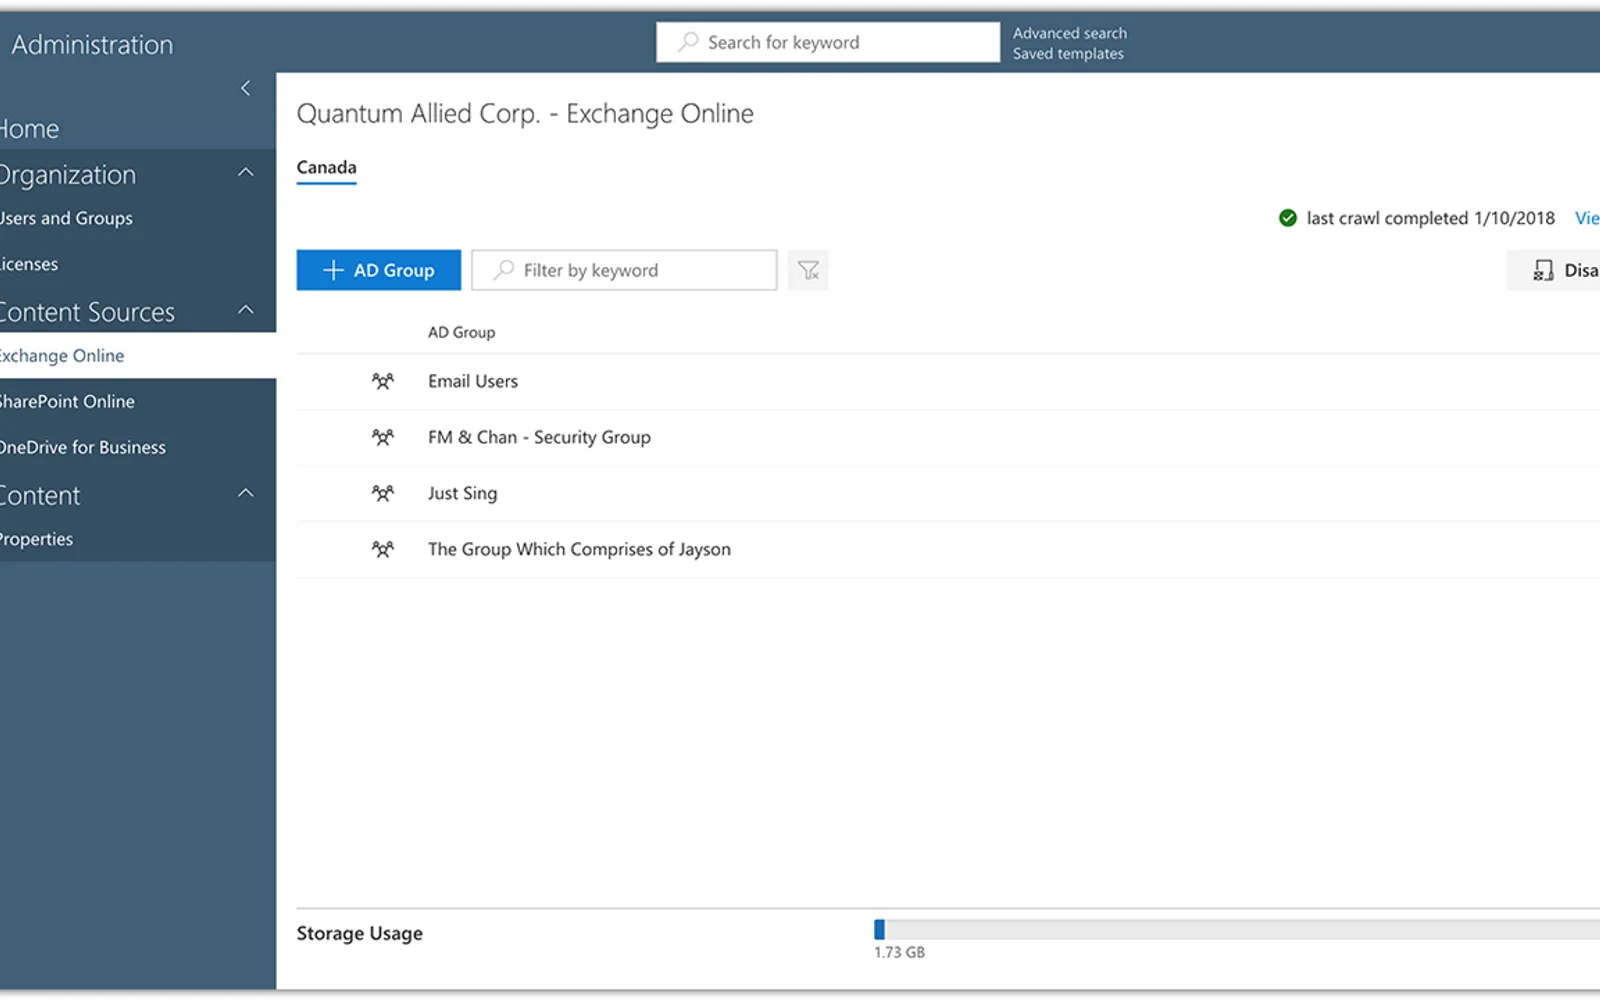Click the group icon beside Email Users
Viewport: 1600px width, 1000px height.
tap(382, 381)
